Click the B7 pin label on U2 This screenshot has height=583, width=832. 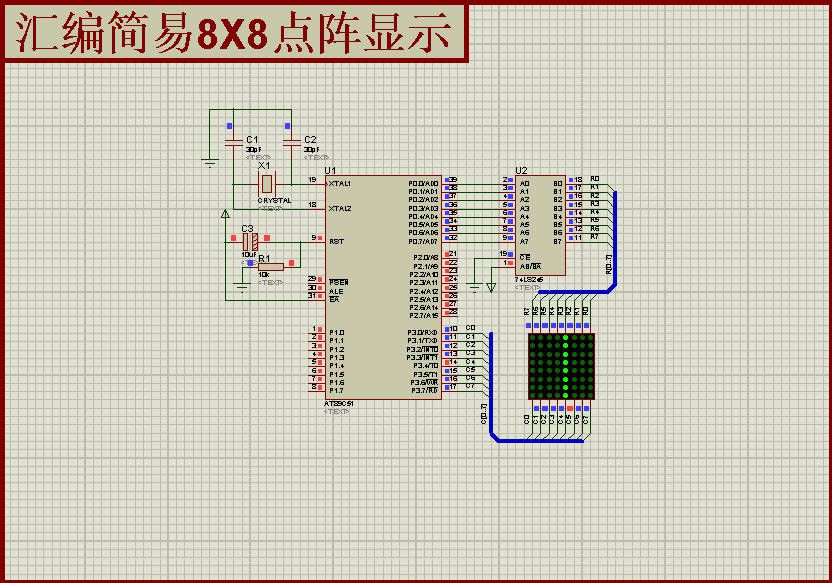click(558, 241)
